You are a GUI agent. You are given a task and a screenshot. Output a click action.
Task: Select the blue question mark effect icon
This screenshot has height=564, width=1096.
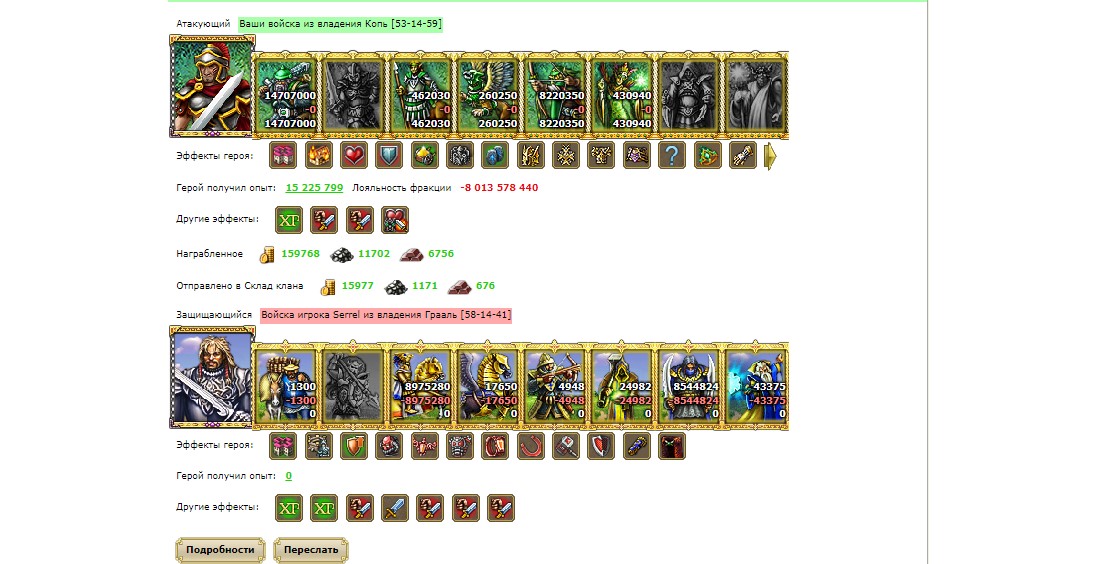[672, 155]
